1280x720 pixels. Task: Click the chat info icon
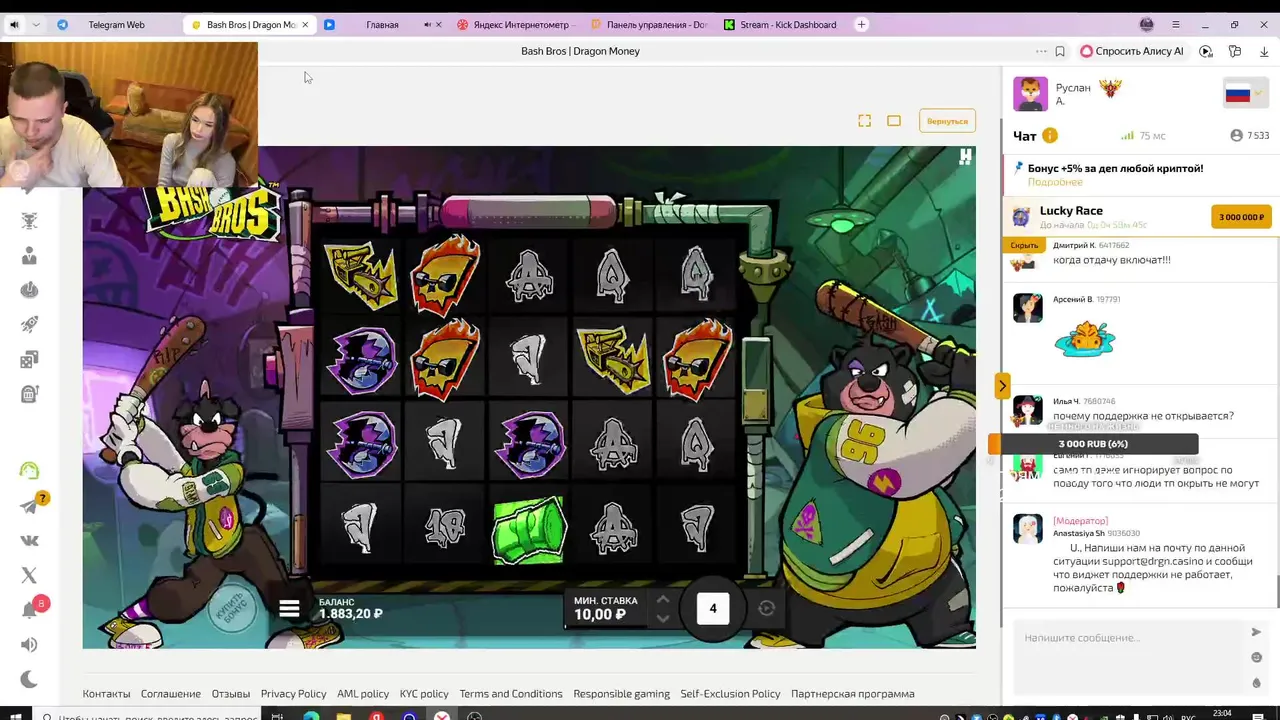tap(1050, 135)
